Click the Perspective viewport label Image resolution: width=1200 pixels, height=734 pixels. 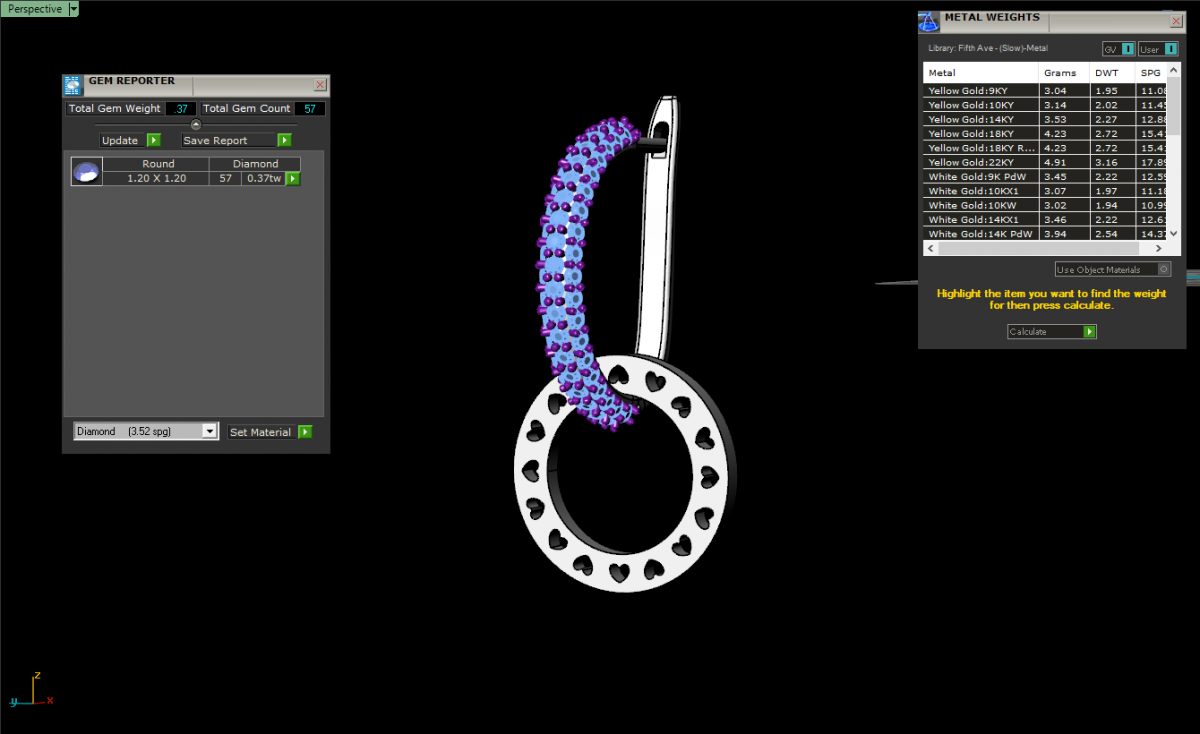34,9
